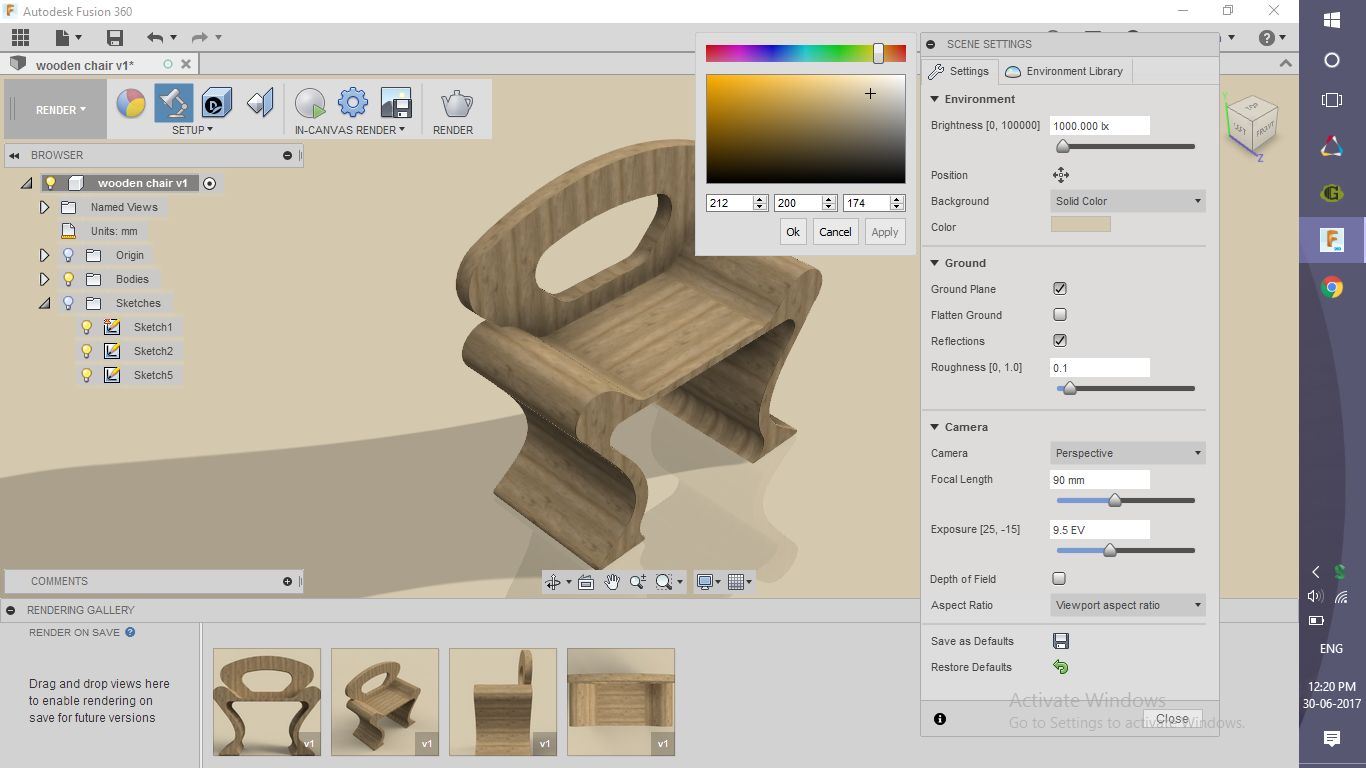Click the Close button in Scene Settings
The height and width of the screenshot is (768, 1366).
[1172, 719]
